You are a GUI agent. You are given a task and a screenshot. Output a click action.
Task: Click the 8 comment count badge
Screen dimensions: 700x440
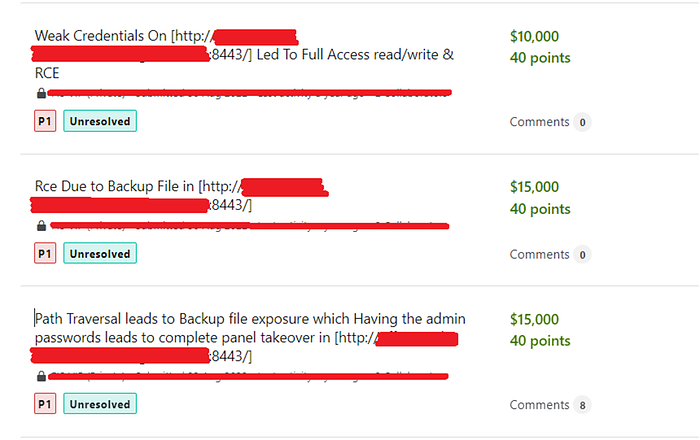(x=582, y=405)
